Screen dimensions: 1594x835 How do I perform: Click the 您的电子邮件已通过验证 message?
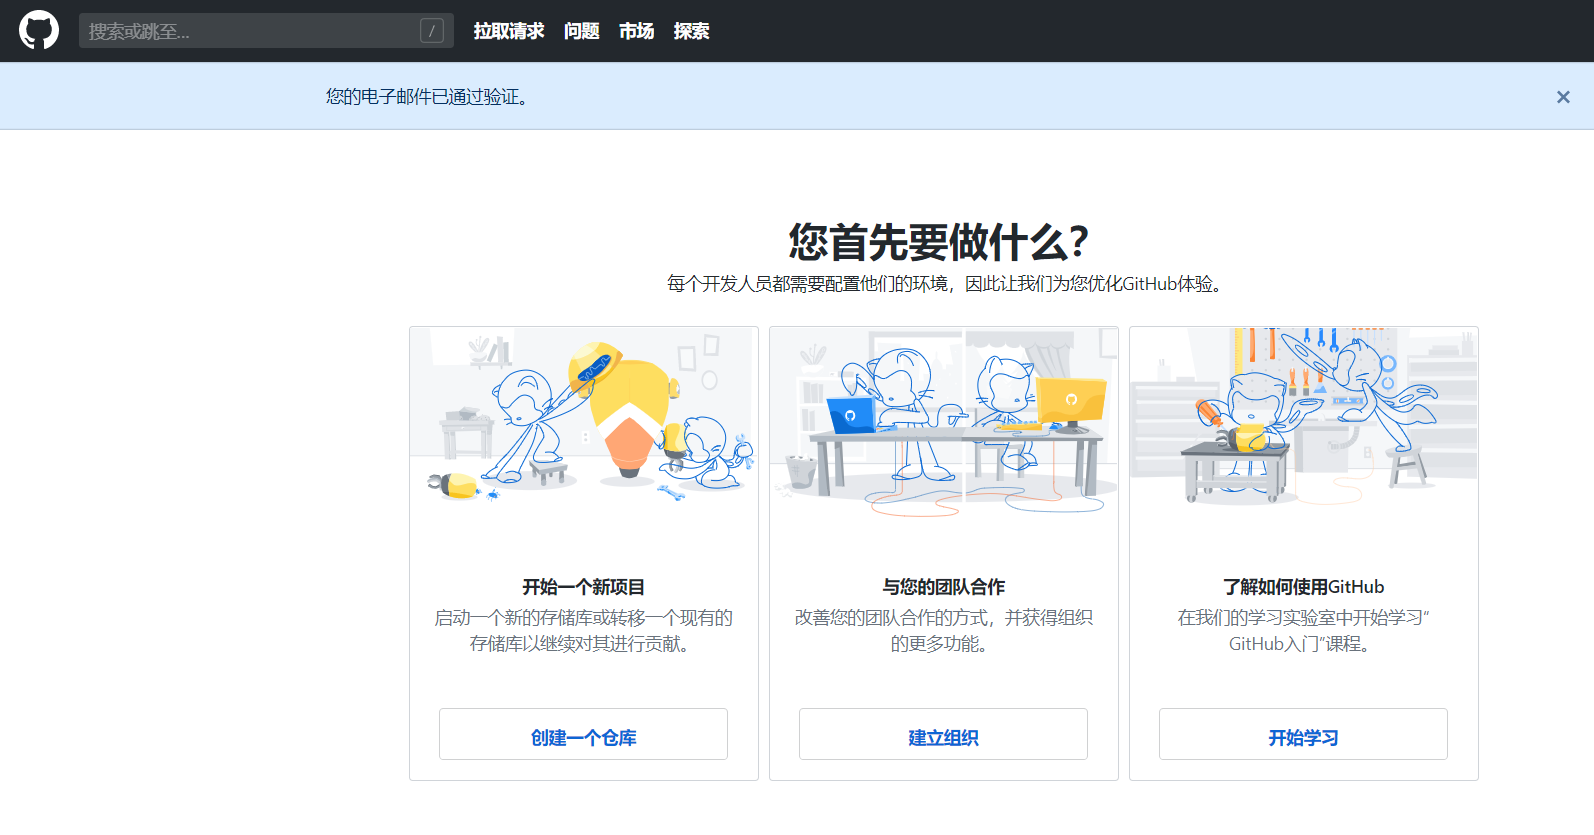427,97
